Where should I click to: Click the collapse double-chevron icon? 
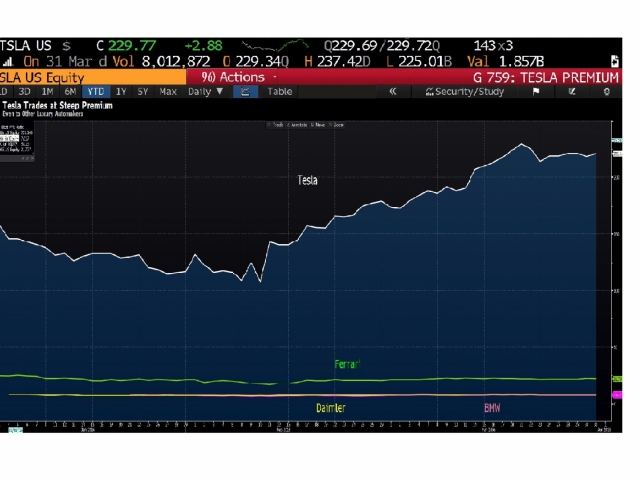393,91
